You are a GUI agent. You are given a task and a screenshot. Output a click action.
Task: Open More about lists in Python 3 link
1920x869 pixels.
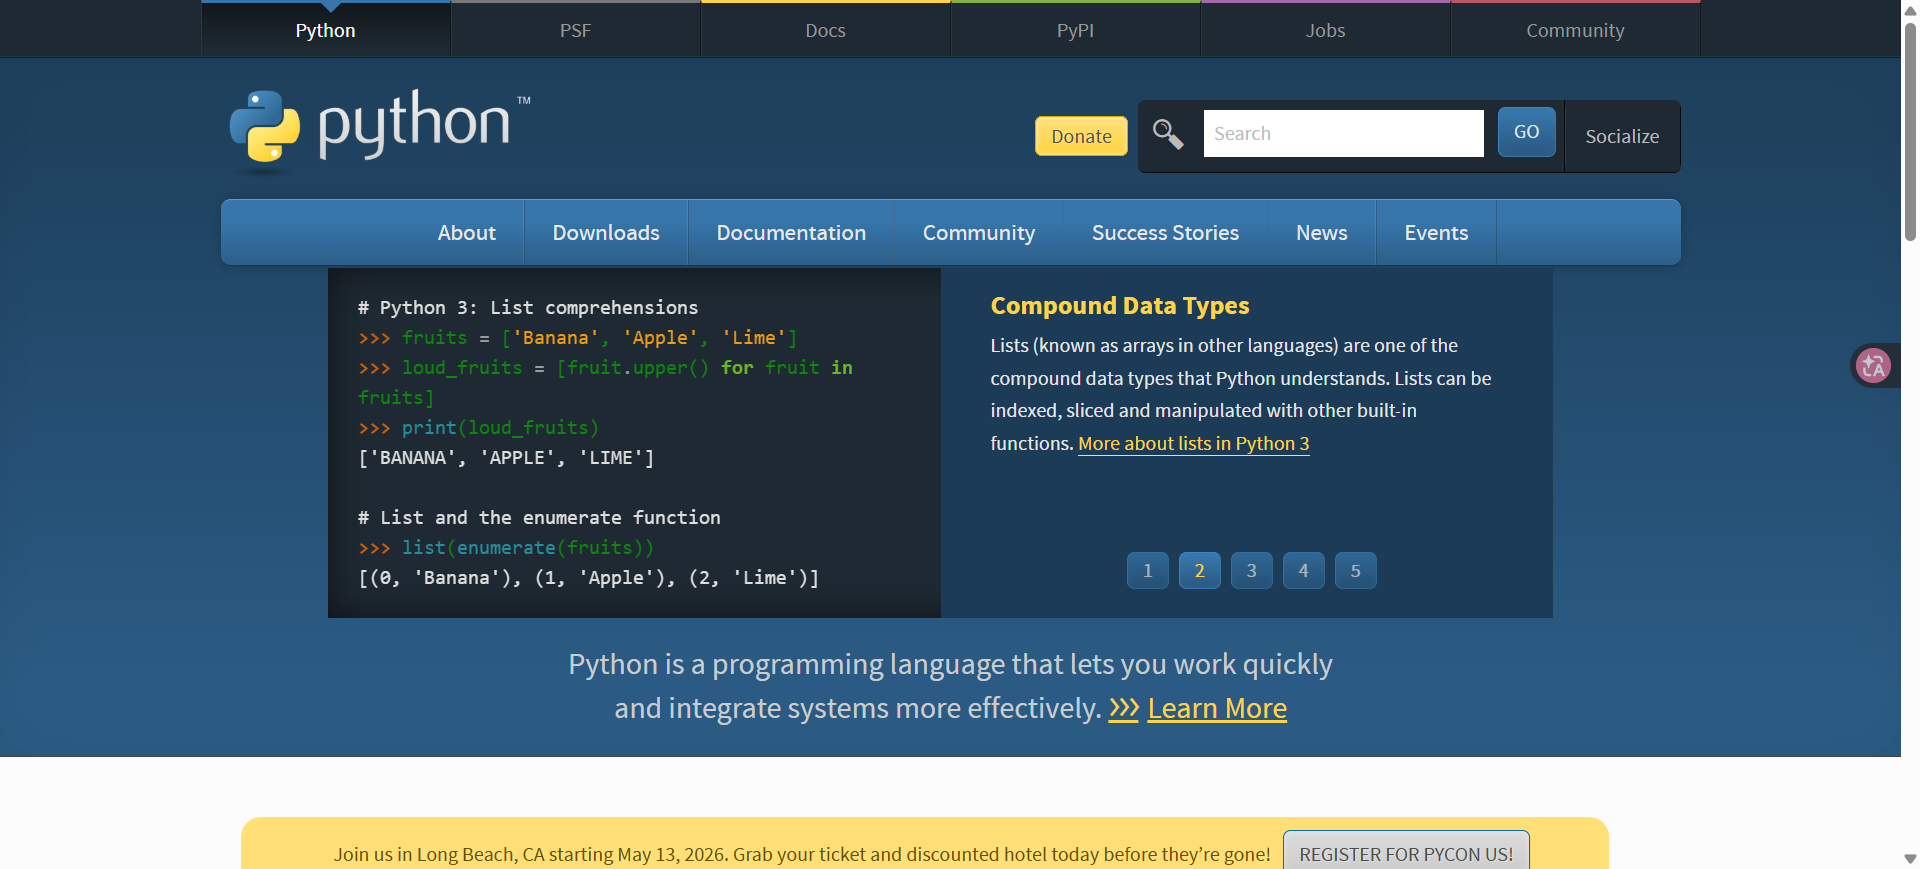pos(1194,443)
